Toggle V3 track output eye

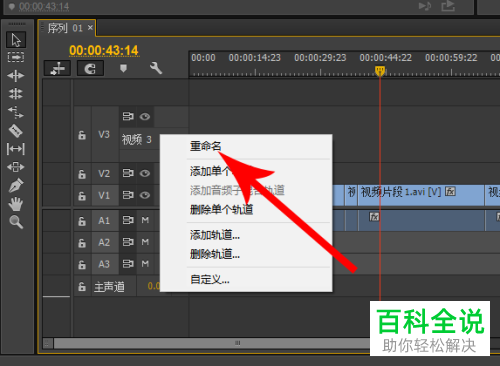pos(145,116)
